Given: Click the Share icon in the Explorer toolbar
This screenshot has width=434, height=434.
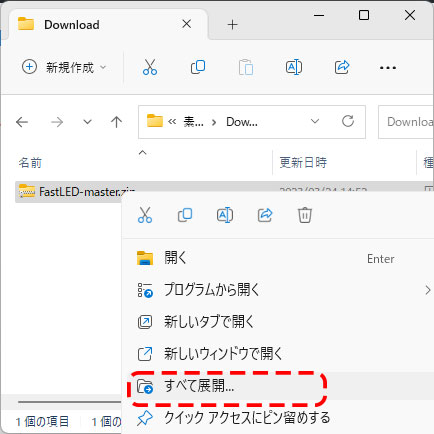Looking at the screenshot, I should tap(342, 67).
